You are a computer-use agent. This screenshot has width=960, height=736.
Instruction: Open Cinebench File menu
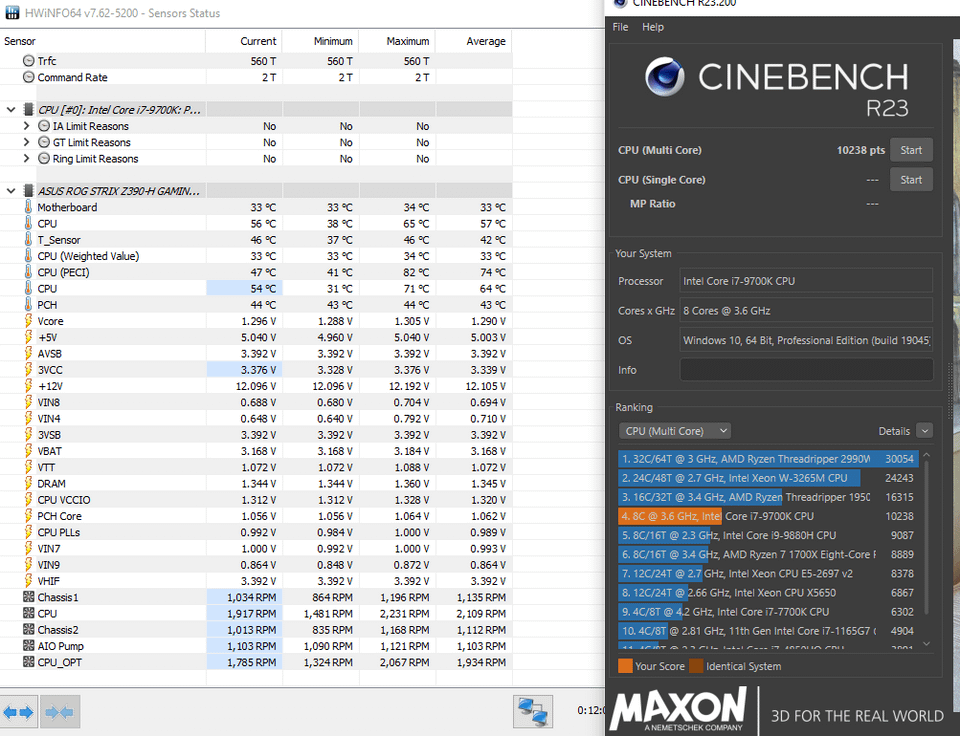tap(620, 27)
